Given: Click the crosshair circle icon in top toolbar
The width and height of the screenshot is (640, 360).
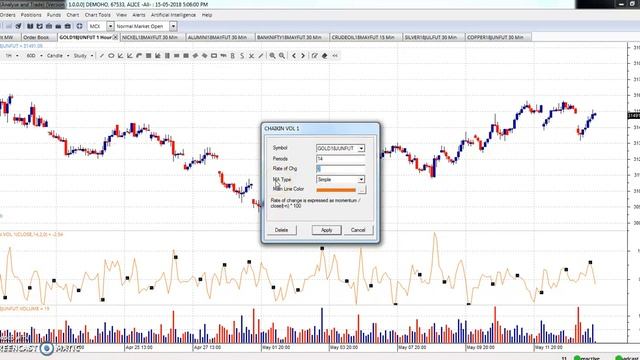Looking at the screenshot, I should pyautogui.click(x=80, y=26).
